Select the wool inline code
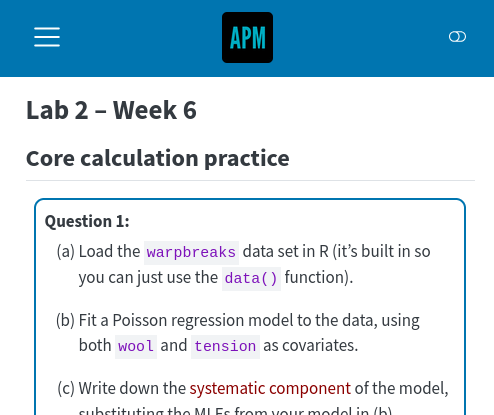 [136, 347]
